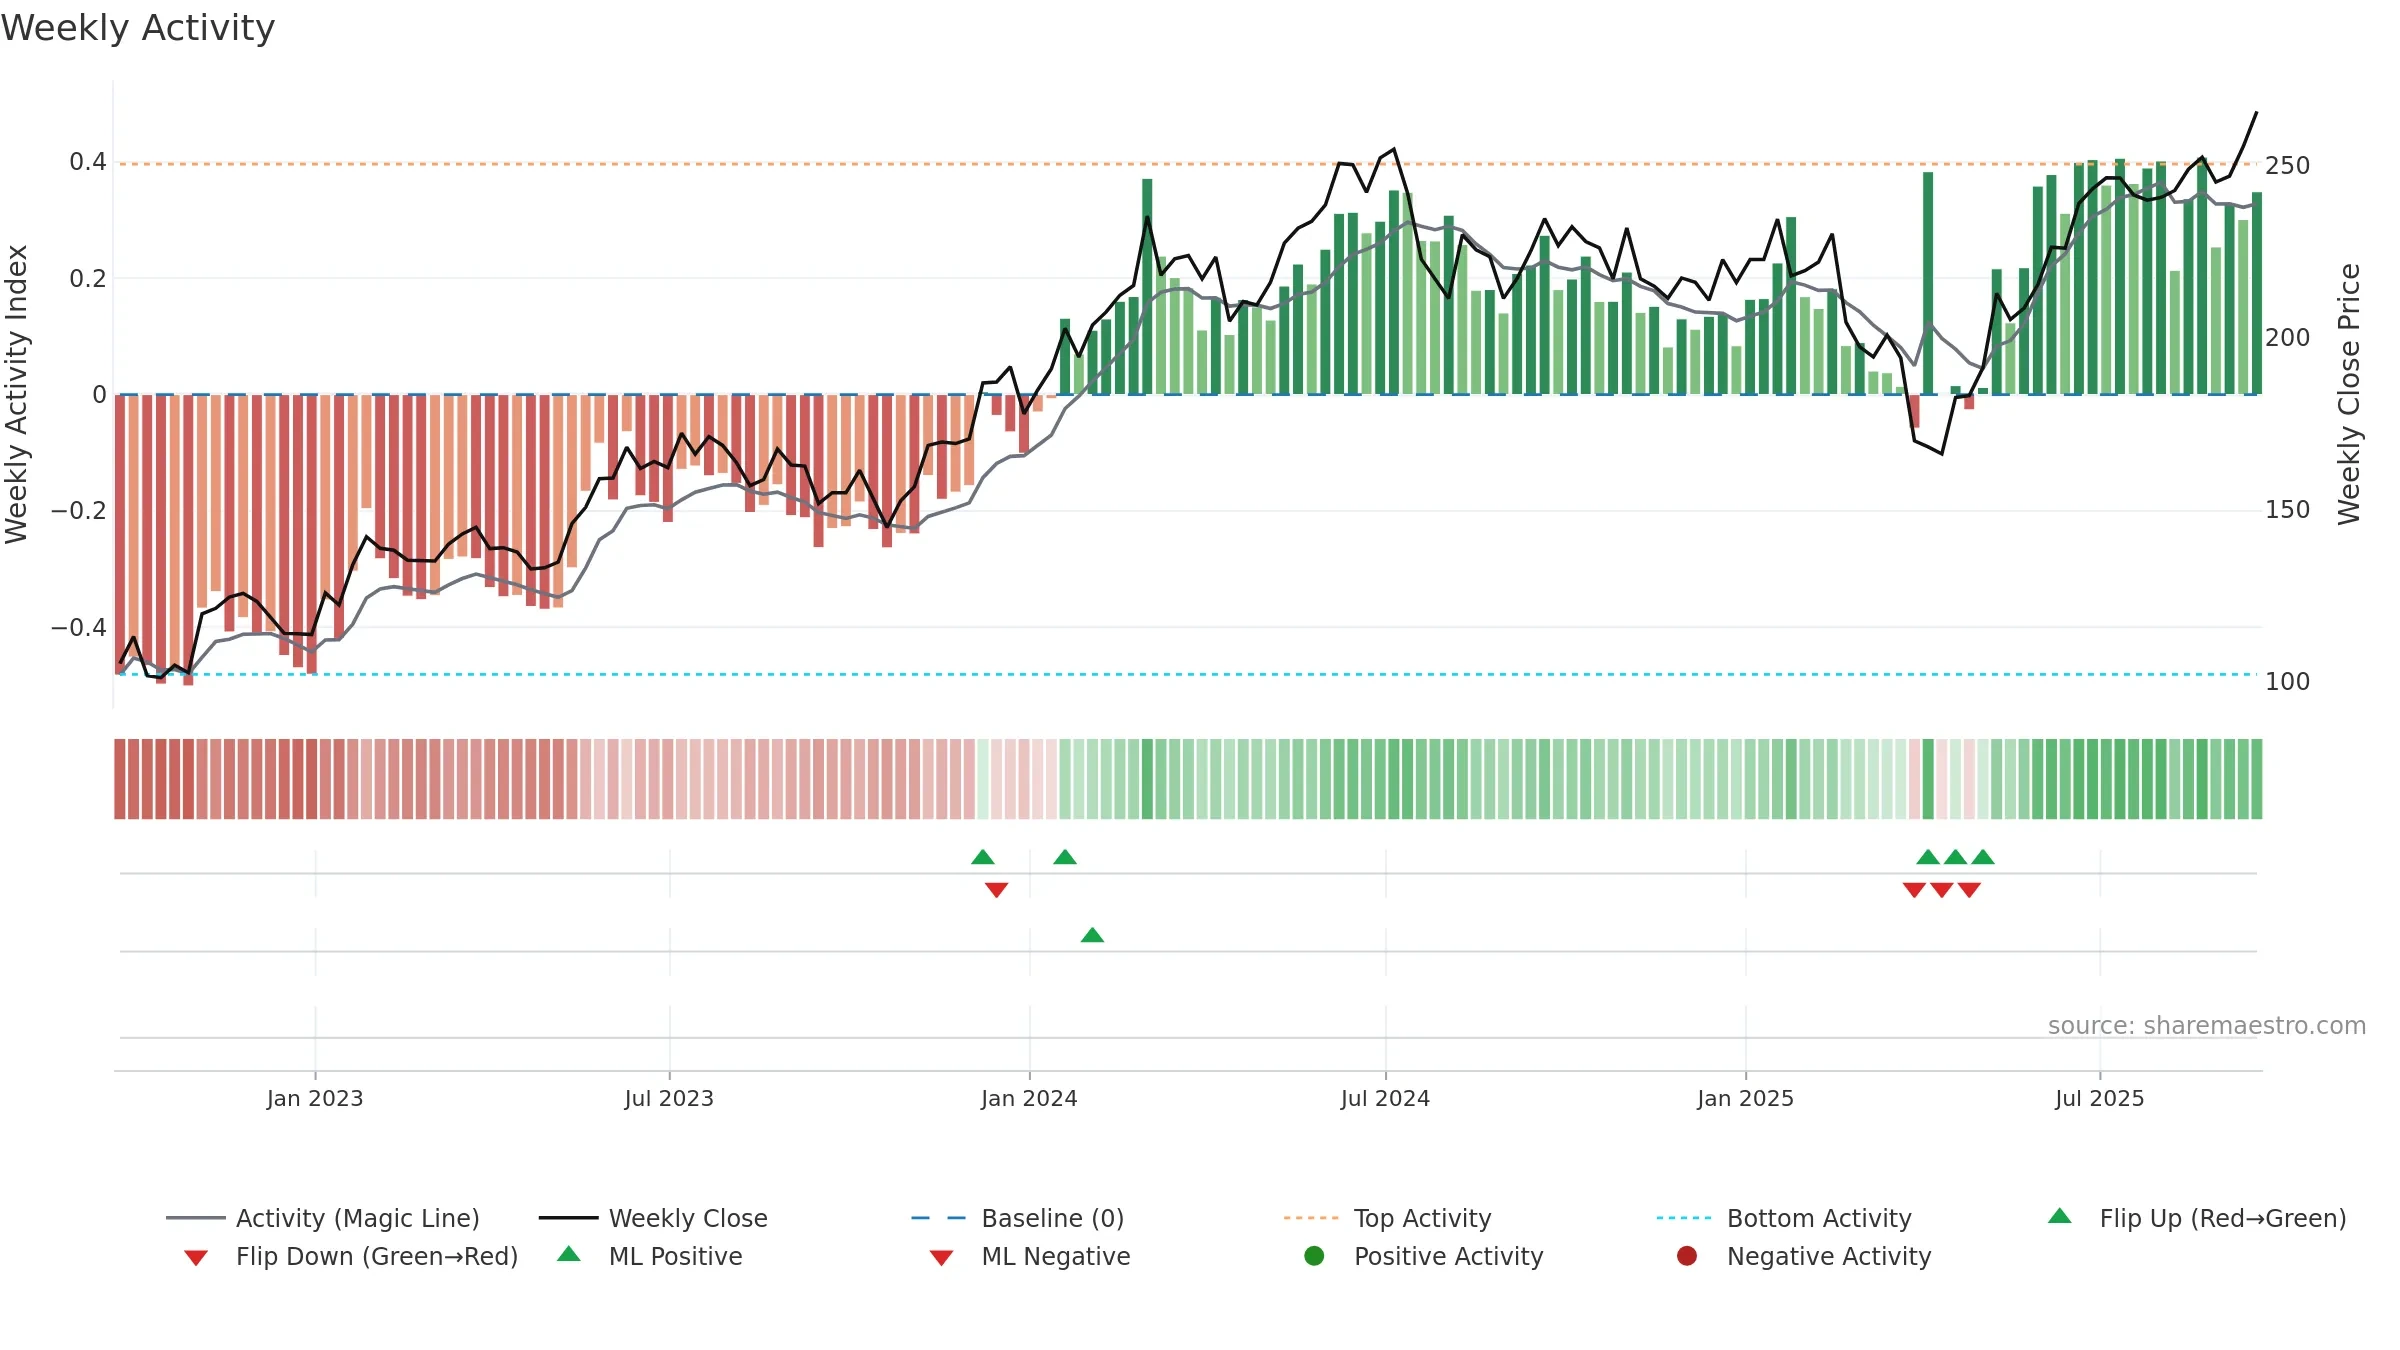Toggle the Baseline (0) legend entry
This screenshot has height=1350, width=2400.
click(x=1018, y=1218)
